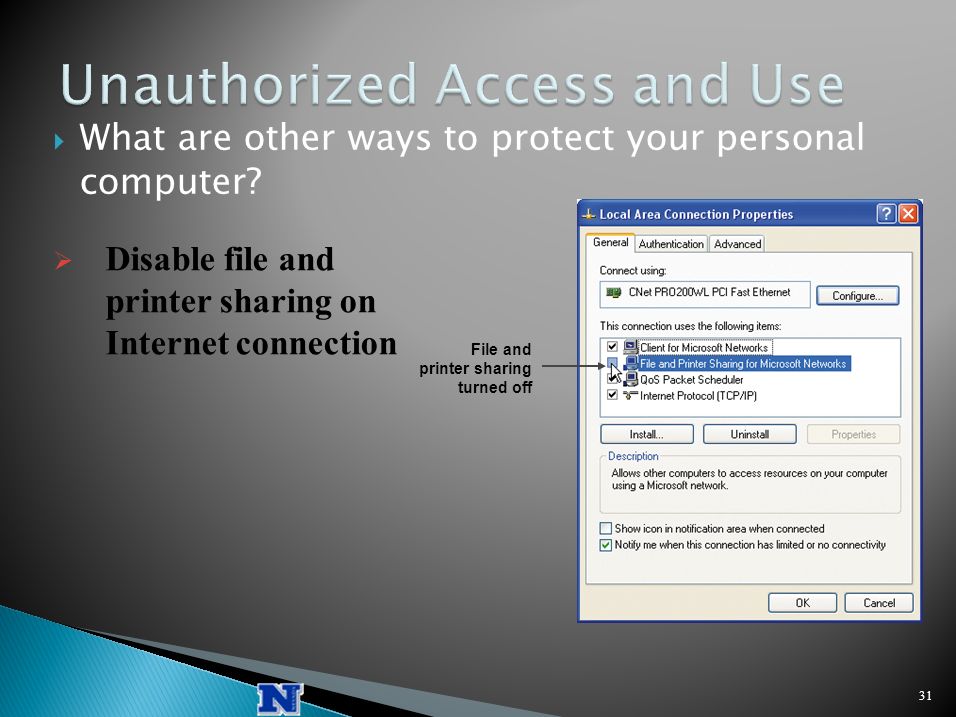The width and height of the screenshot is (956, 717).
Task: Click the Local Area Connection title bar icon
Action: click(x=588, y=215)
